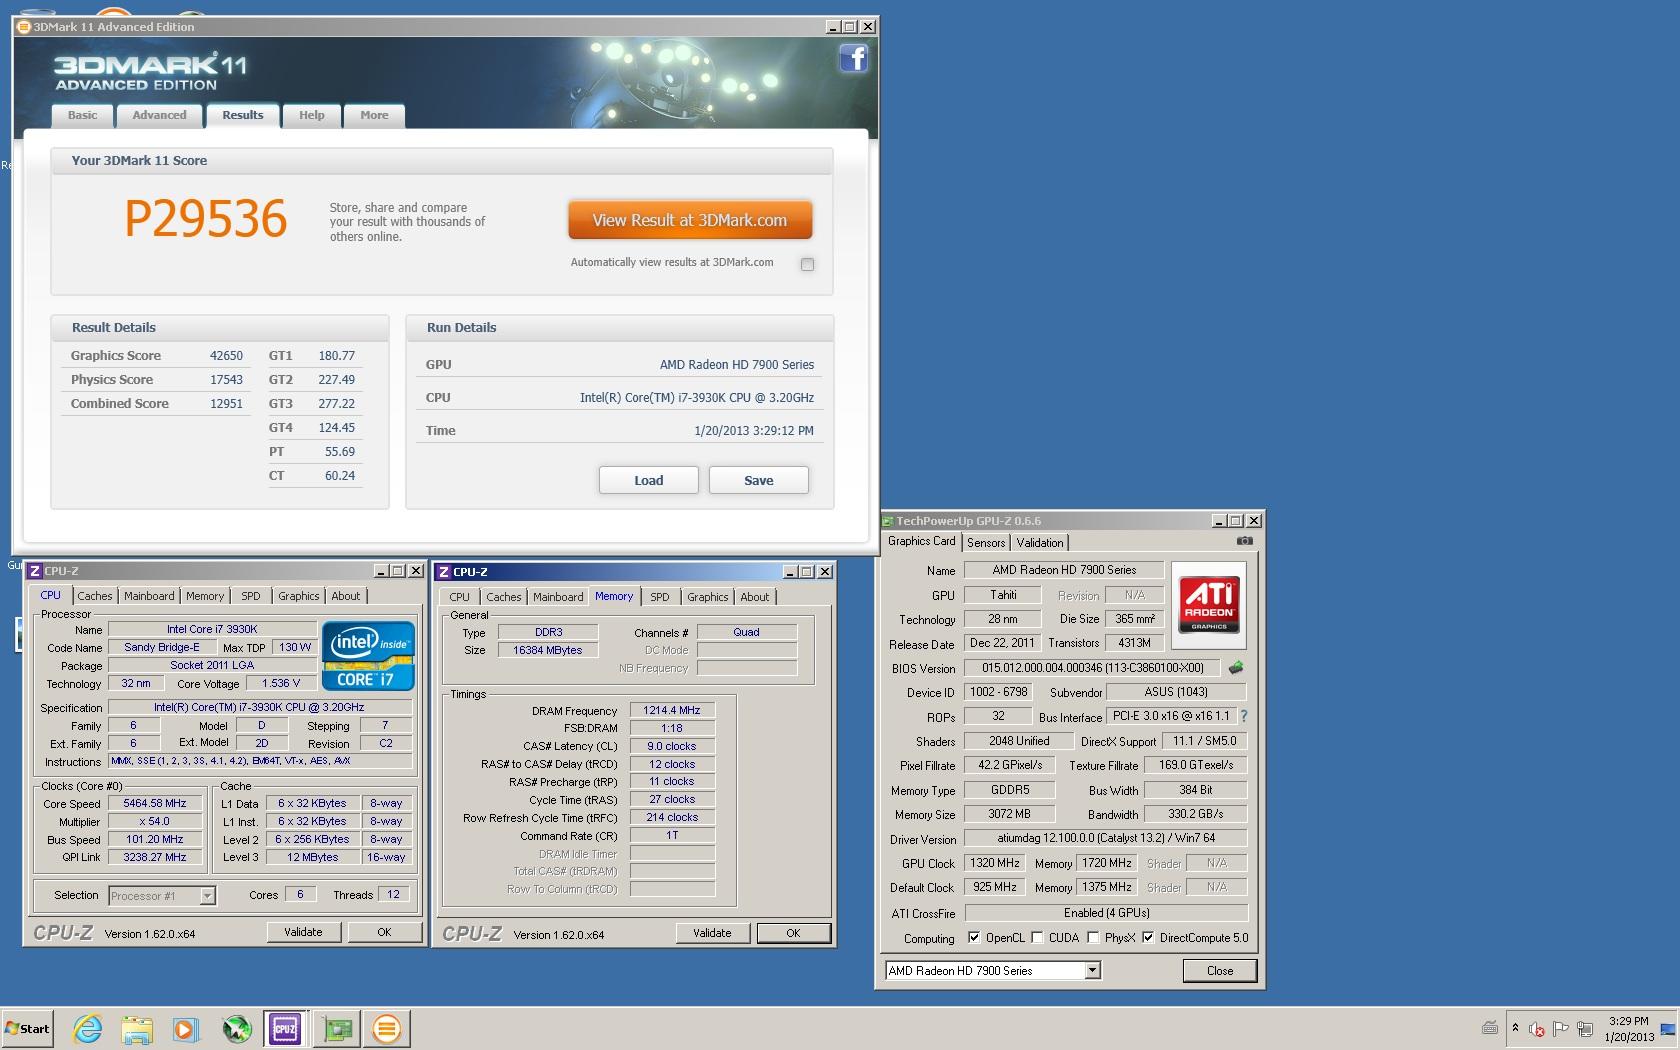The height and width of the screenshot is (1050, 1680).
Task: Show hidden tray icons chevron
Action: (x=1515, y=1028)
